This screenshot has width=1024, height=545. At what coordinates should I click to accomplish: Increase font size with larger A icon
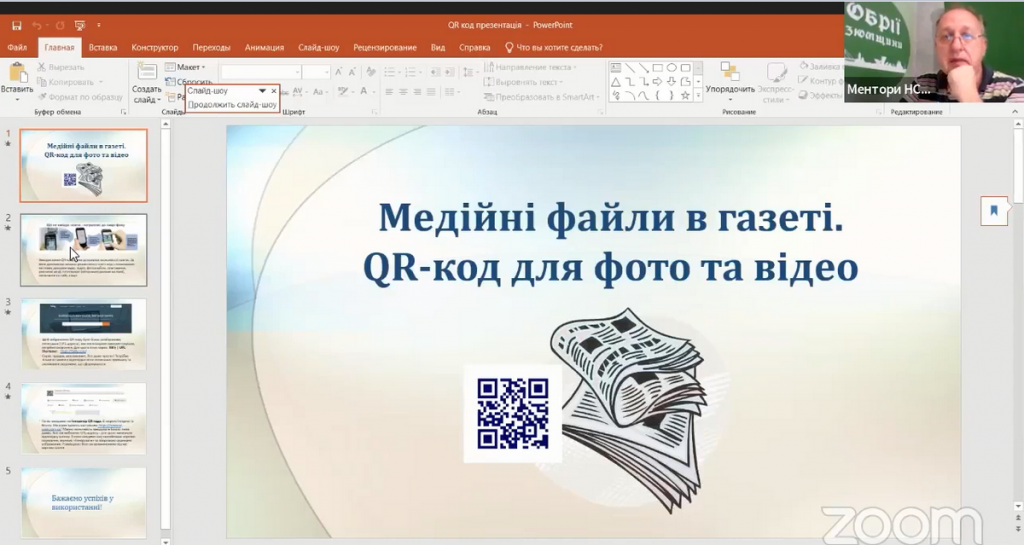[339, 72]
